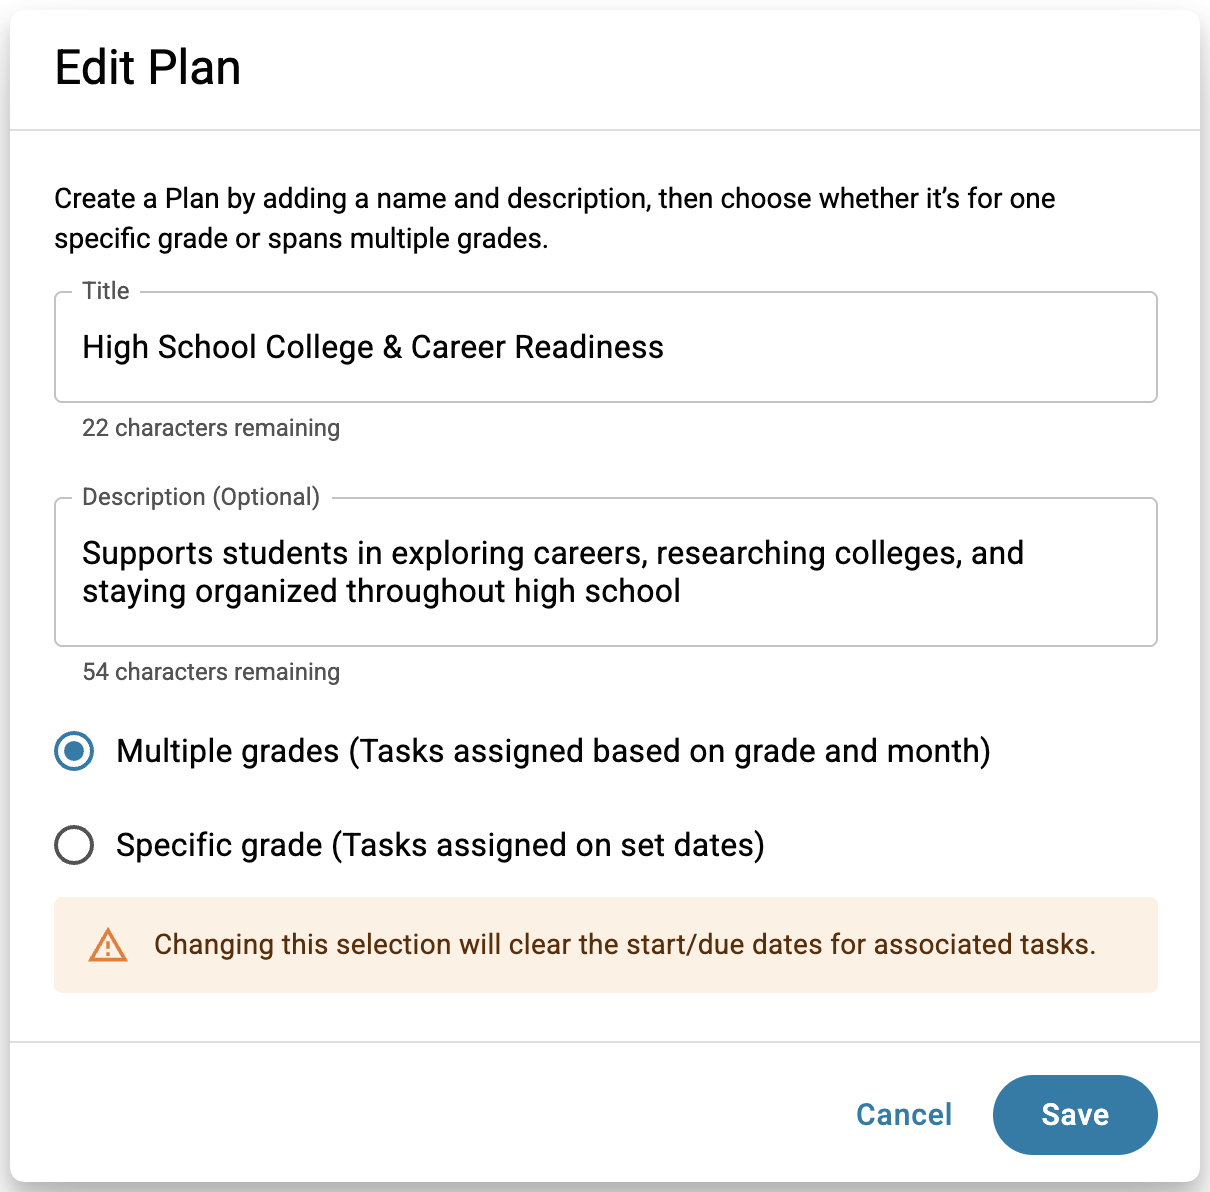
Task: Click the warning message about clearing dates
Action: coord(624,945)
